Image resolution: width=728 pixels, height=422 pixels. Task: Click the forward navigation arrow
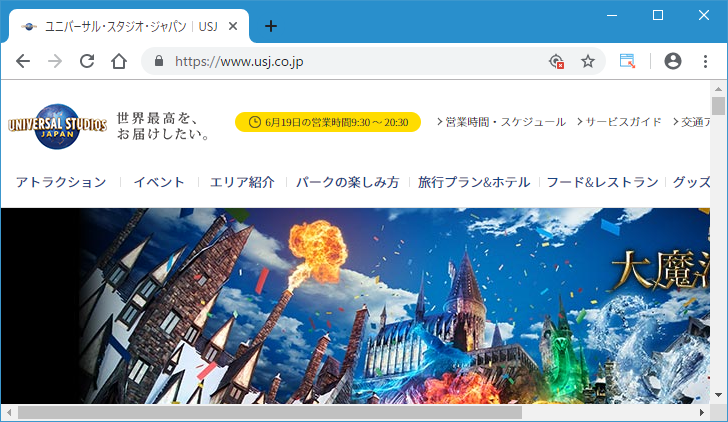[55, 61]
